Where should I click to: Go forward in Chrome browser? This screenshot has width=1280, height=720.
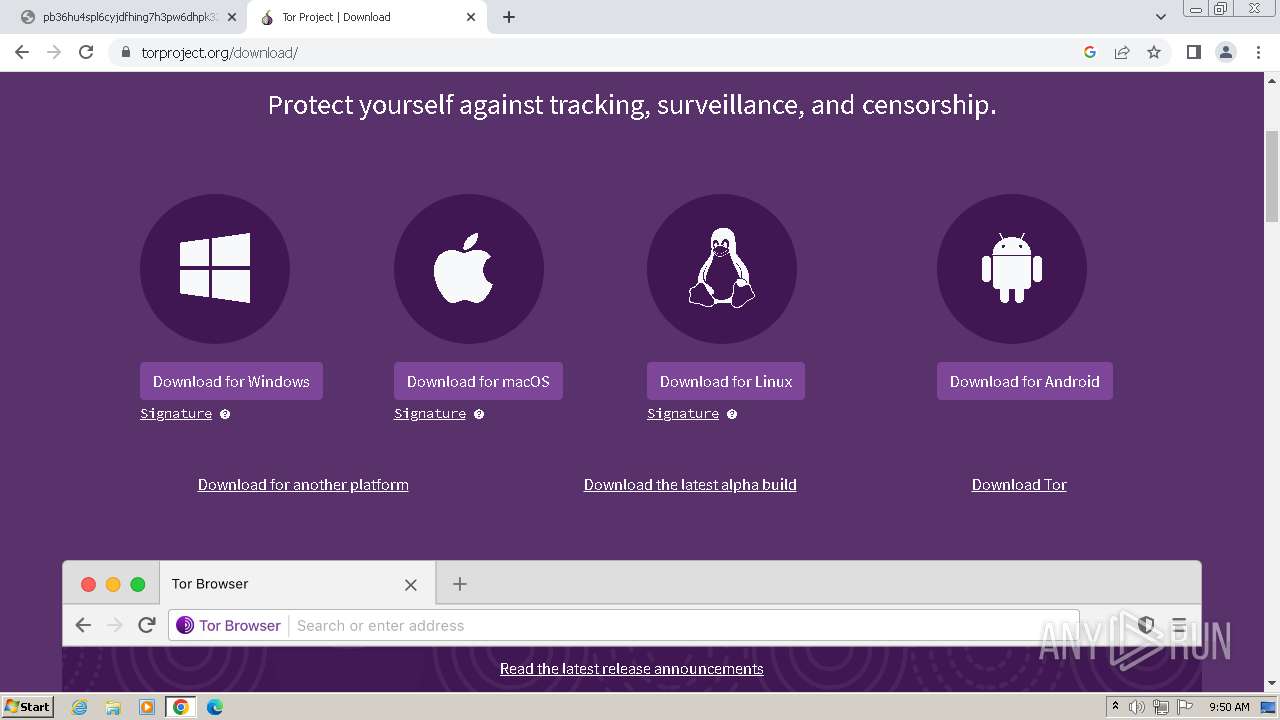pos(54,52)
